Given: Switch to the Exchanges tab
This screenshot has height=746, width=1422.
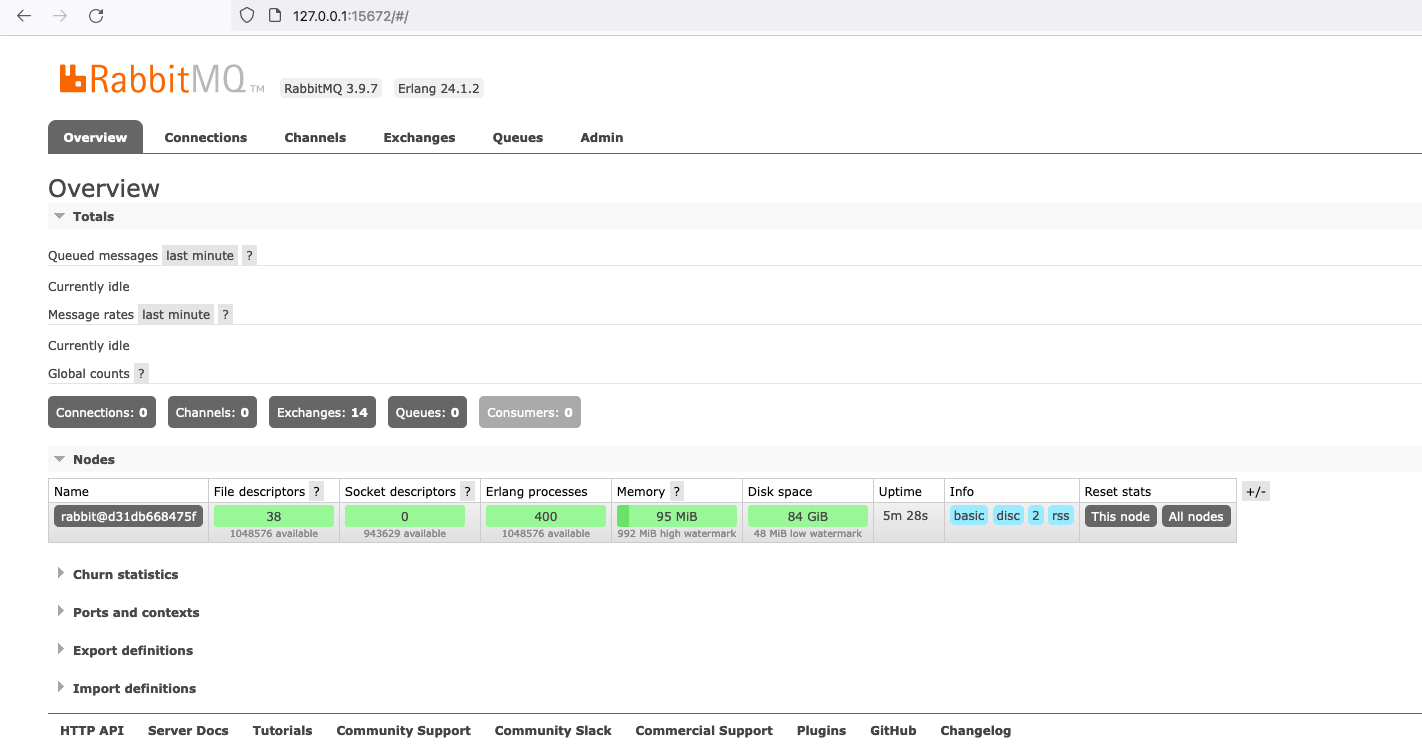Looking at the screenshot, I should [419, 137].
